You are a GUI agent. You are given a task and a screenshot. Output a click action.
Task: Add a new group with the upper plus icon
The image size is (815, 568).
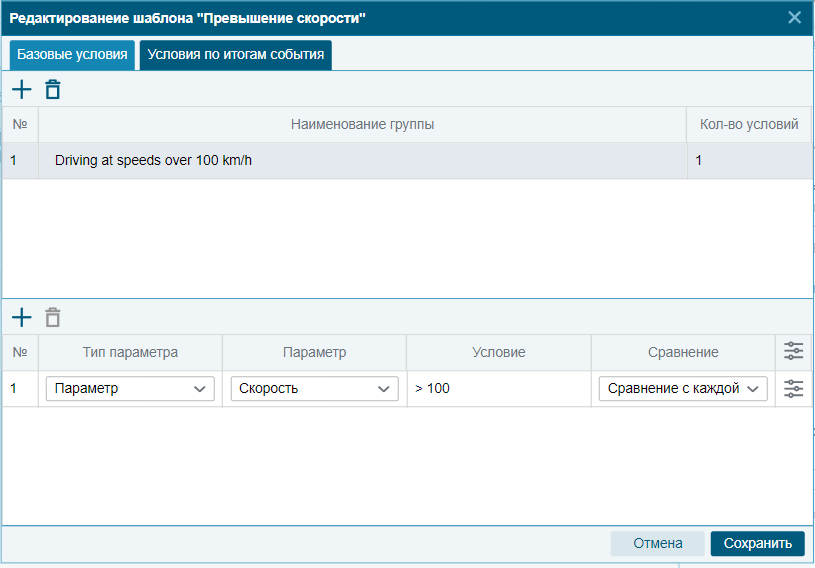21,90
